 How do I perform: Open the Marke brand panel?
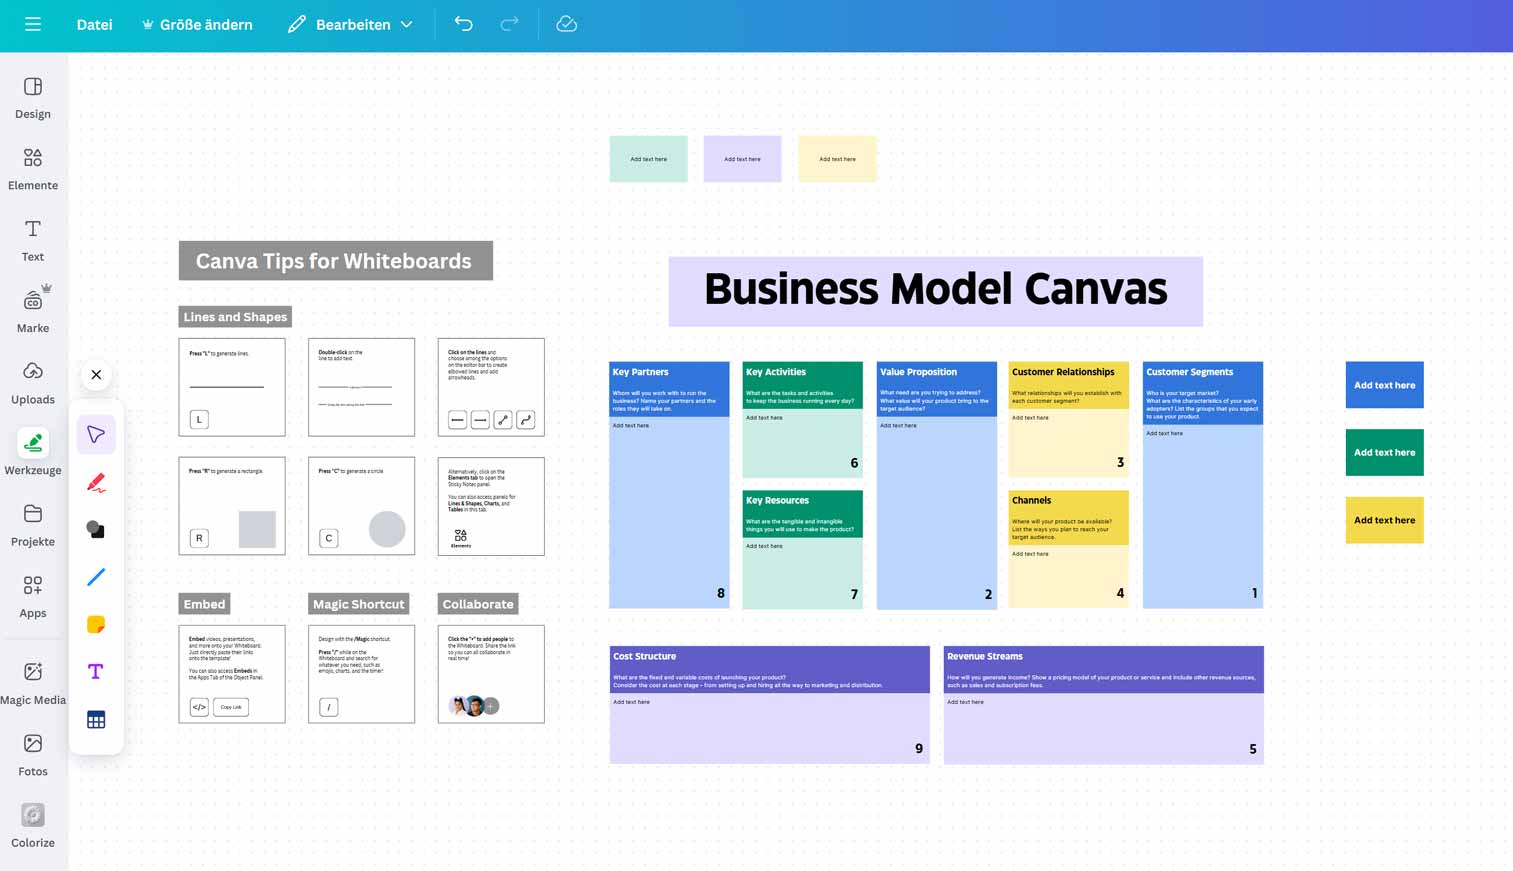click(x=33, y=311)
